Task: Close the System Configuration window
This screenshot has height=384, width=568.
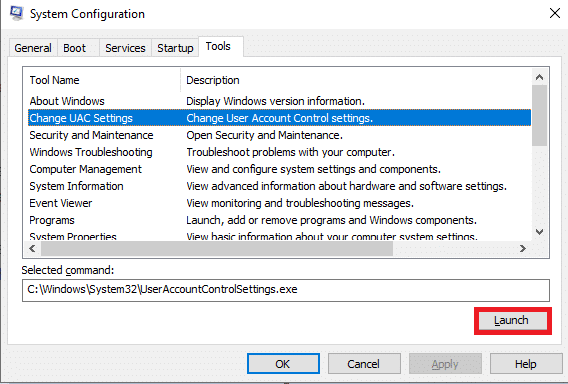Action: click(555, 13)
